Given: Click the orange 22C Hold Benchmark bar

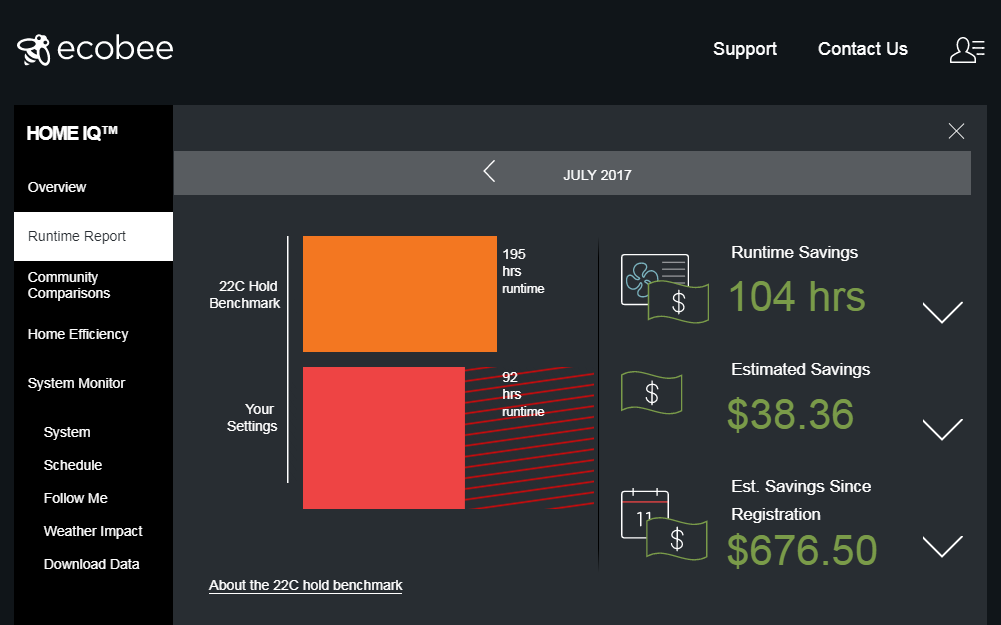Looking at the screenshot, I should 399,294.
